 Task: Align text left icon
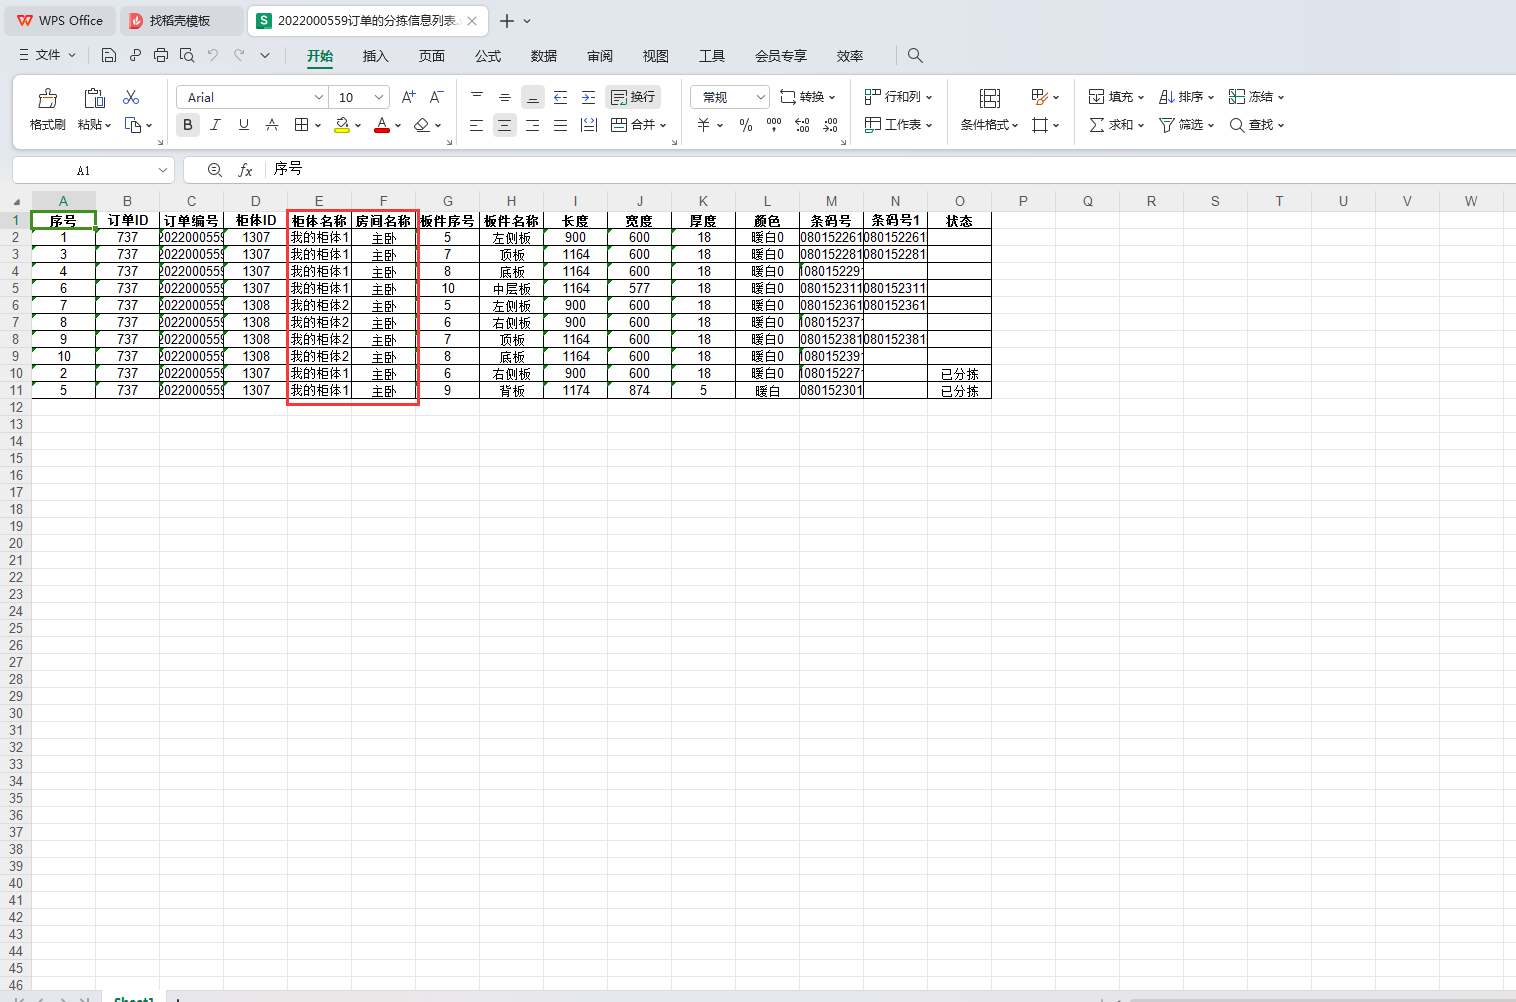[477, 125]
